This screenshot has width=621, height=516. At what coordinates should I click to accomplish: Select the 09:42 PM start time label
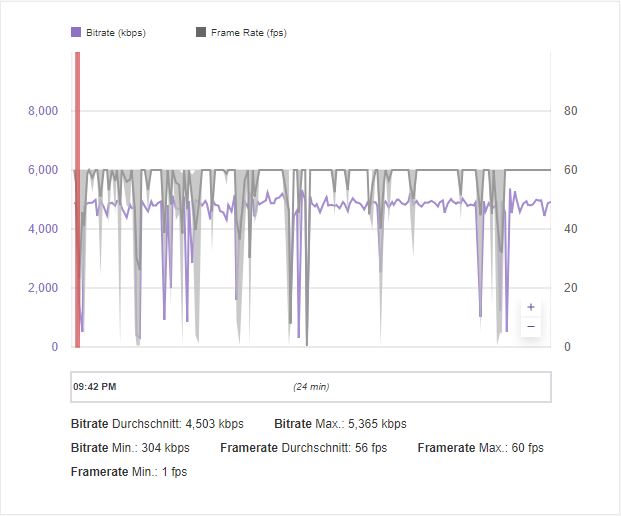point(95,386)
